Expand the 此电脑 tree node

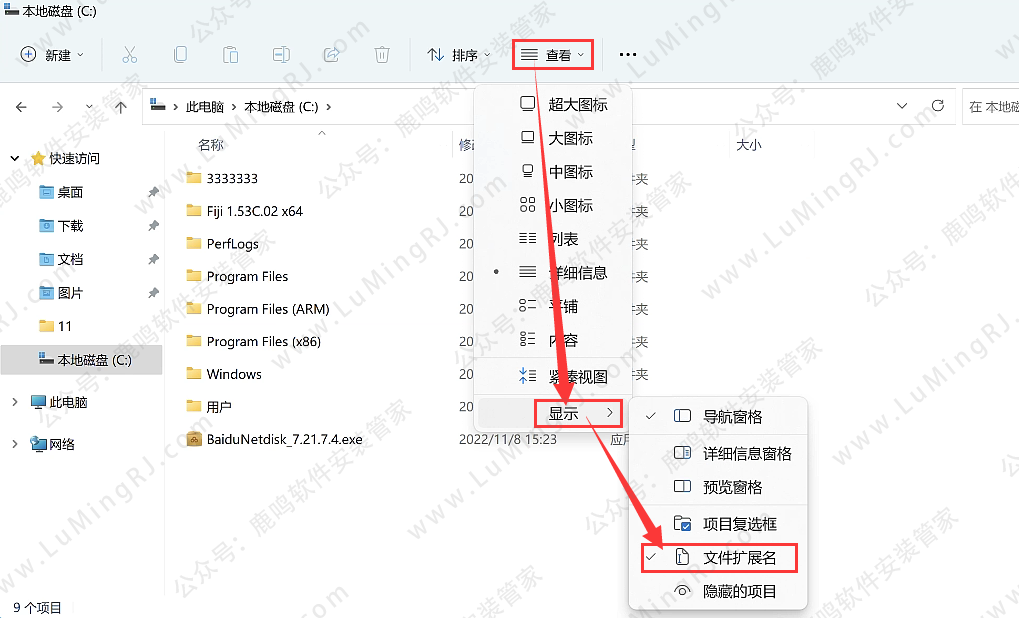[x=14, y=402]
